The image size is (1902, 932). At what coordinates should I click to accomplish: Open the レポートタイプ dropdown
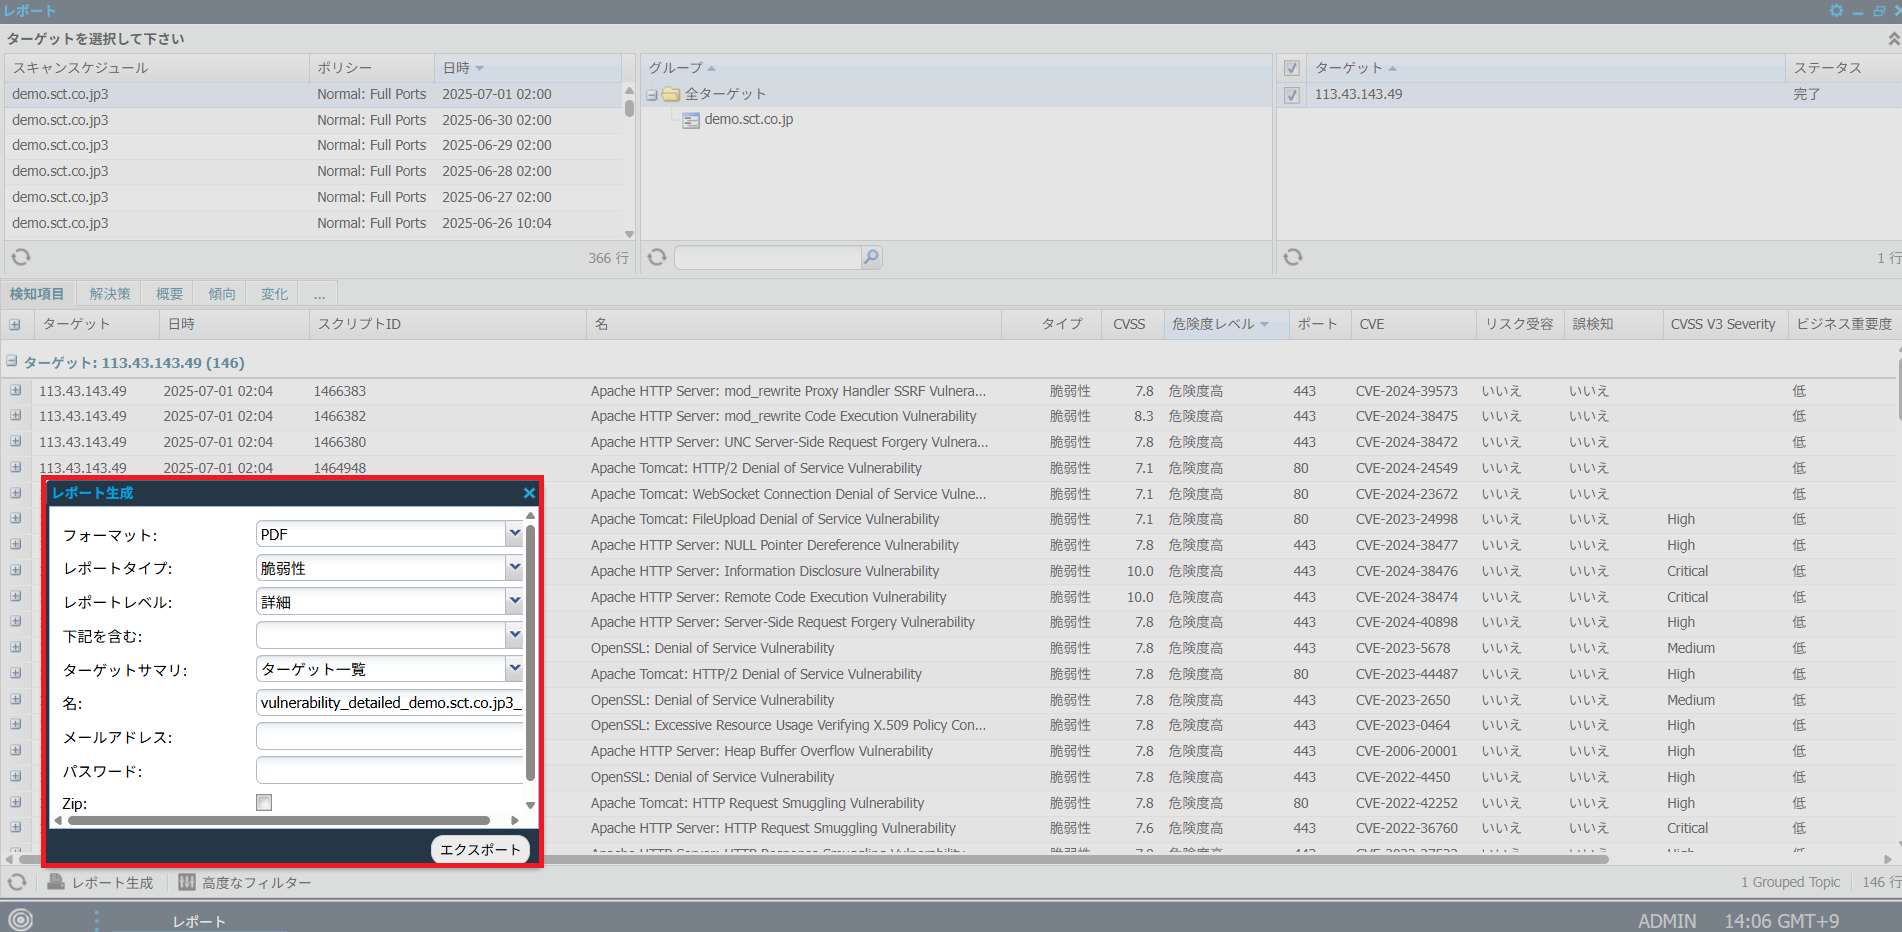pos(514,568)
